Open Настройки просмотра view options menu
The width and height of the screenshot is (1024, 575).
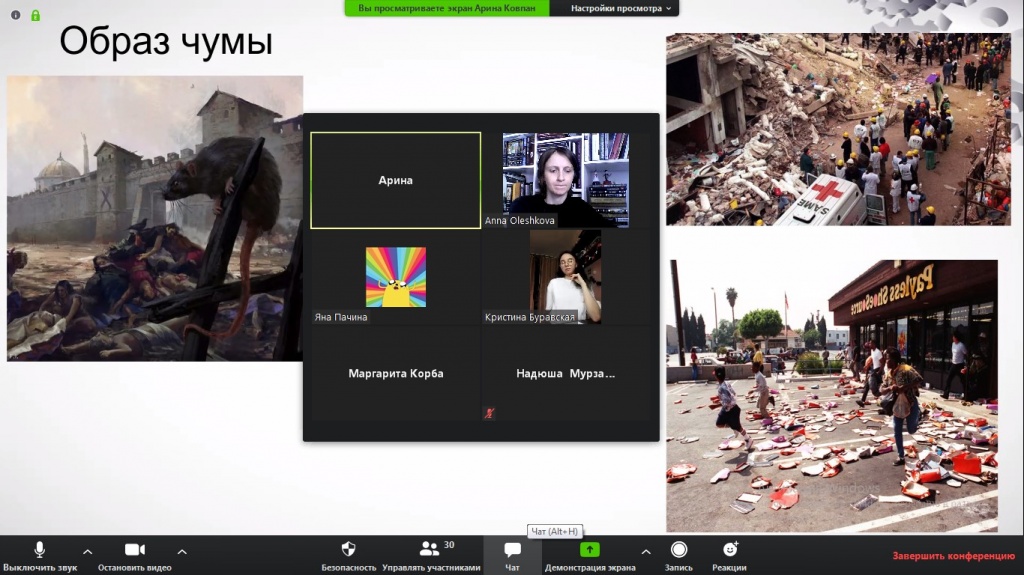pyautogui.click(x=622, y=8)
